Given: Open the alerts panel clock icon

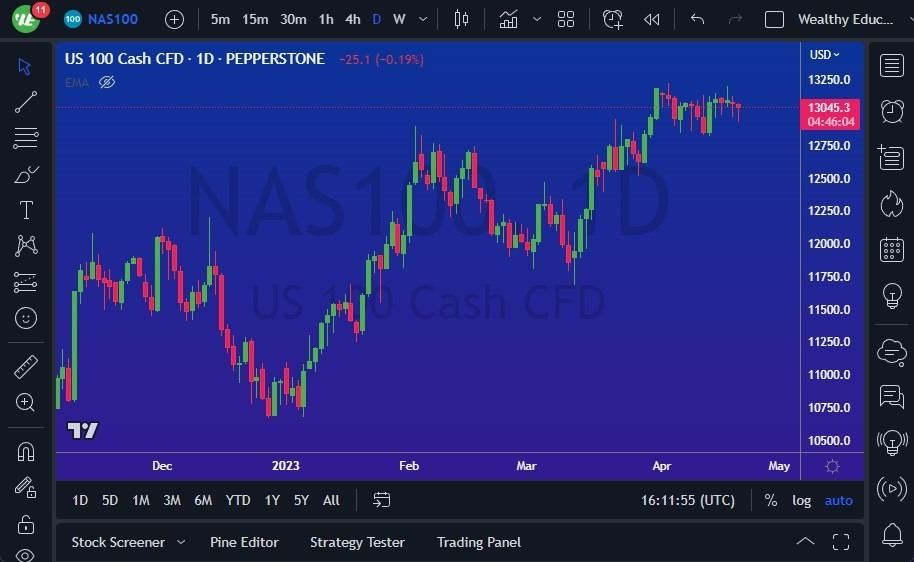Looking at the screenshot, I should point(892,111).
